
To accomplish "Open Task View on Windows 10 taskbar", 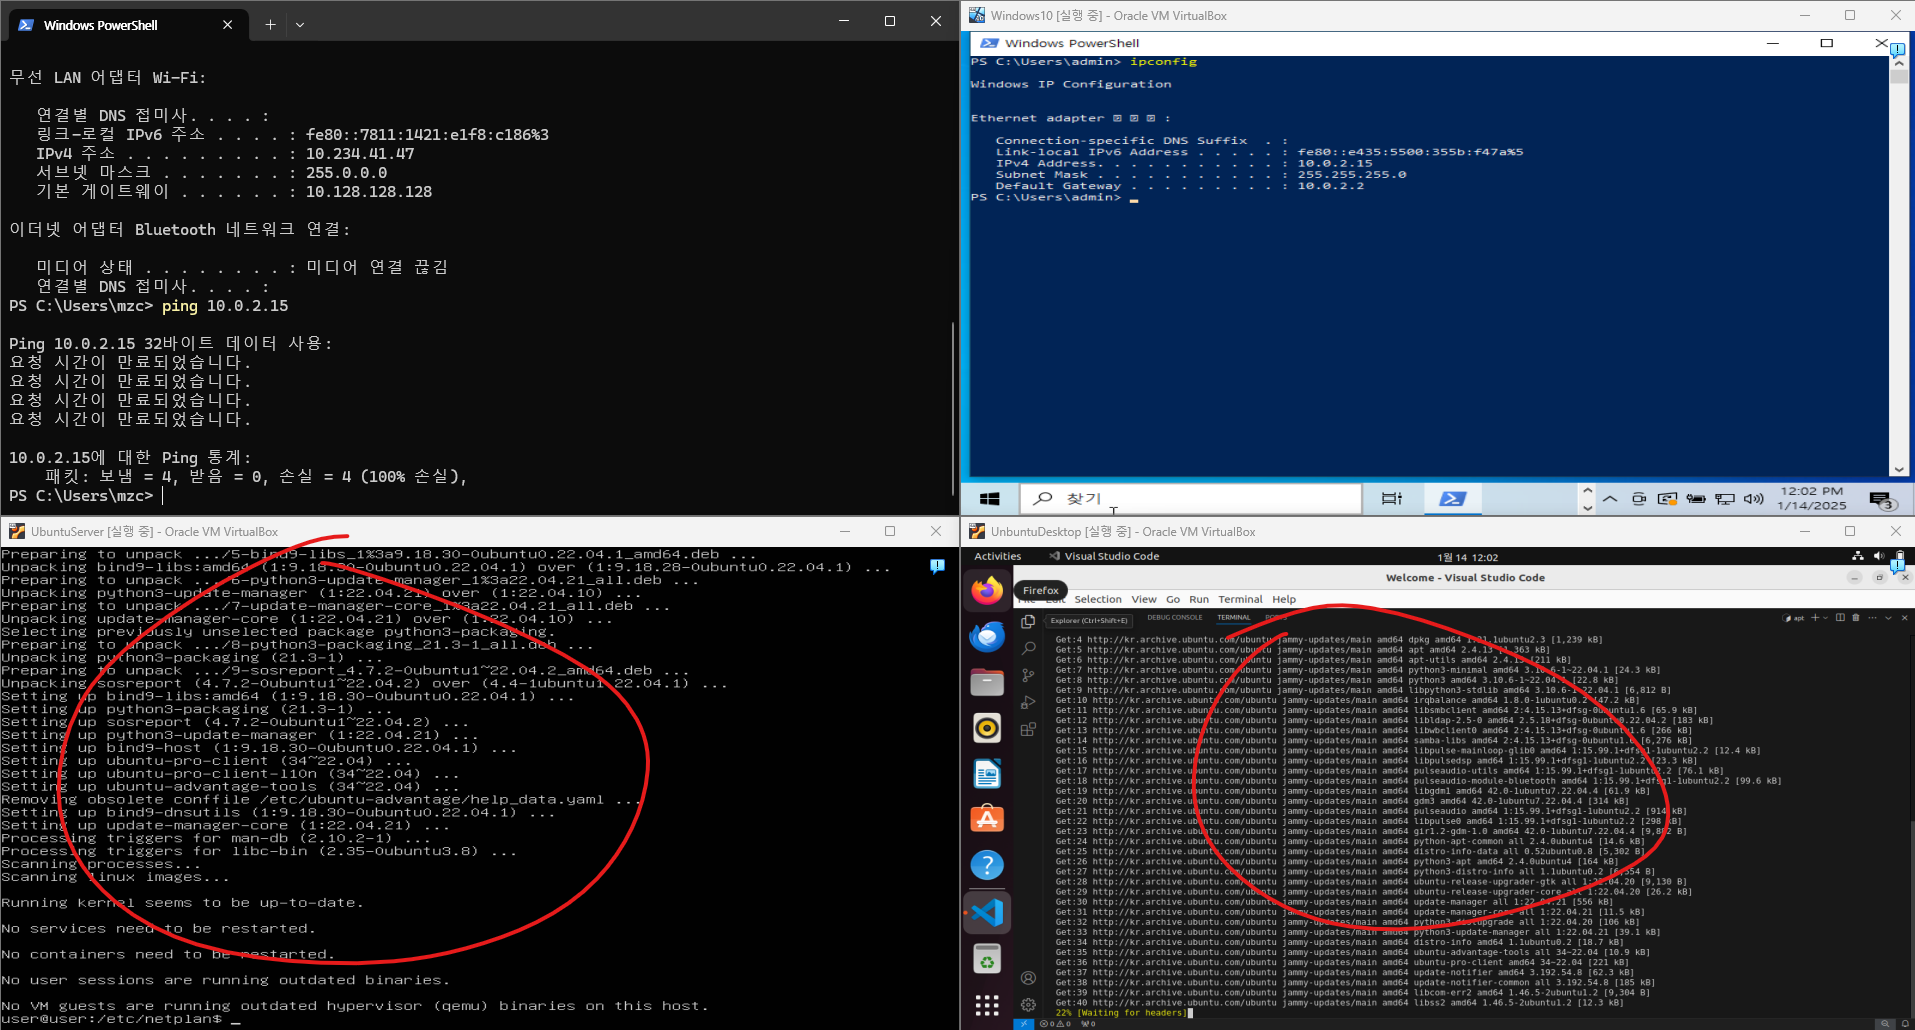I will point(1391,498).
